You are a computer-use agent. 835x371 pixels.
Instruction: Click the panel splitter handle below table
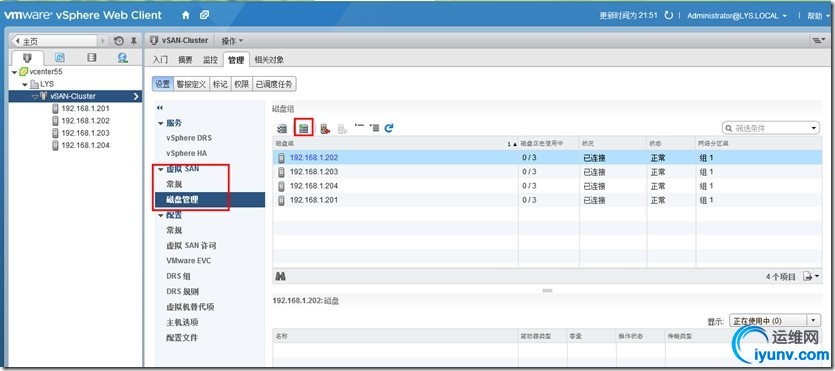tap(547, 291)
